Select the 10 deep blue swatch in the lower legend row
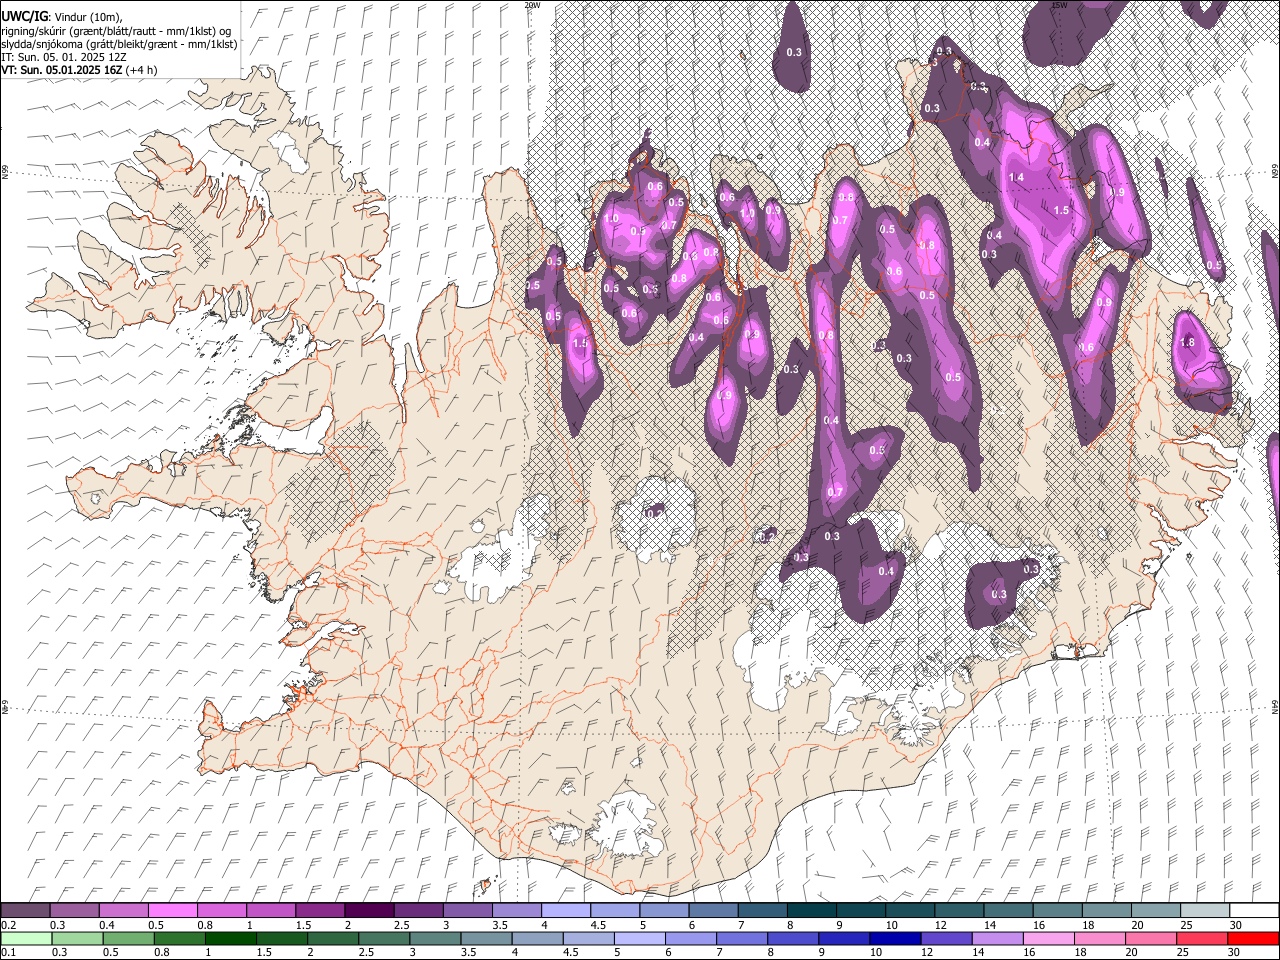 pyautogui.click(x=895, y=938)
